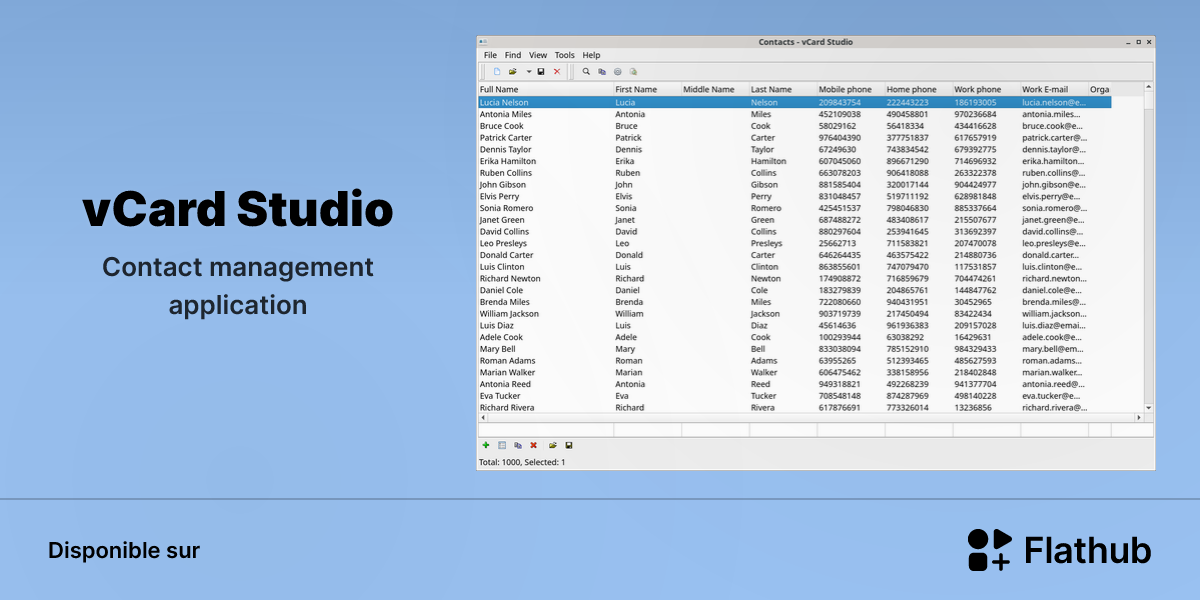
Task: Add a contact with the green plus icon
Action: pos(486,445)
